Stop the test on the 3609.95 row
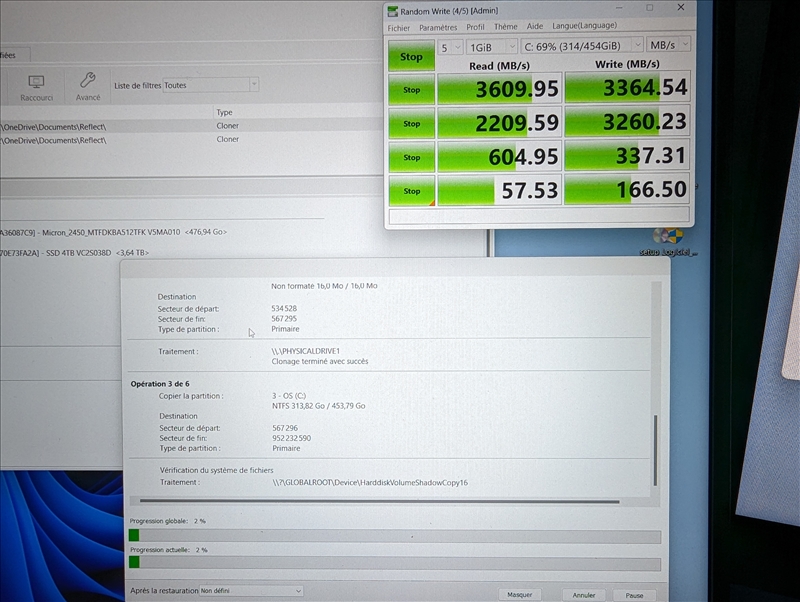This screenshot has height=602, width=800. pyautogui.click(x=411, y=90)
